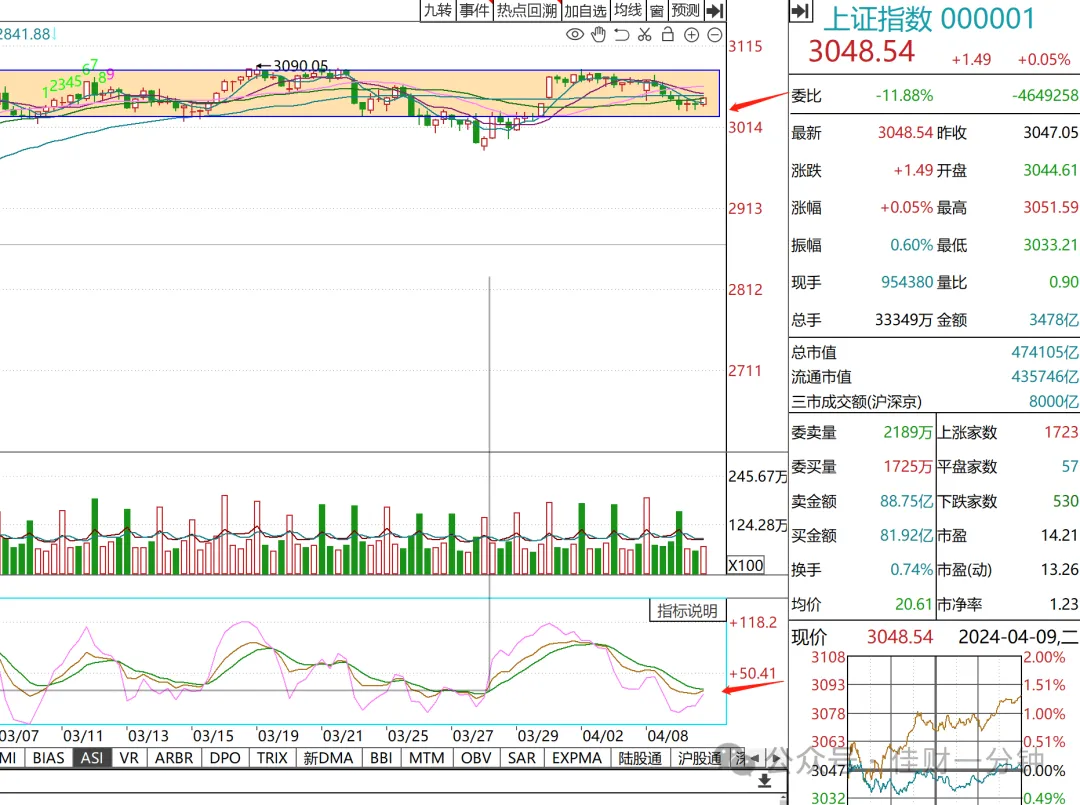Image resolution: width=1080 pixels, height=805 pixels.
Task: Select the scissors cut tool
Action: [x=645, y=34]
